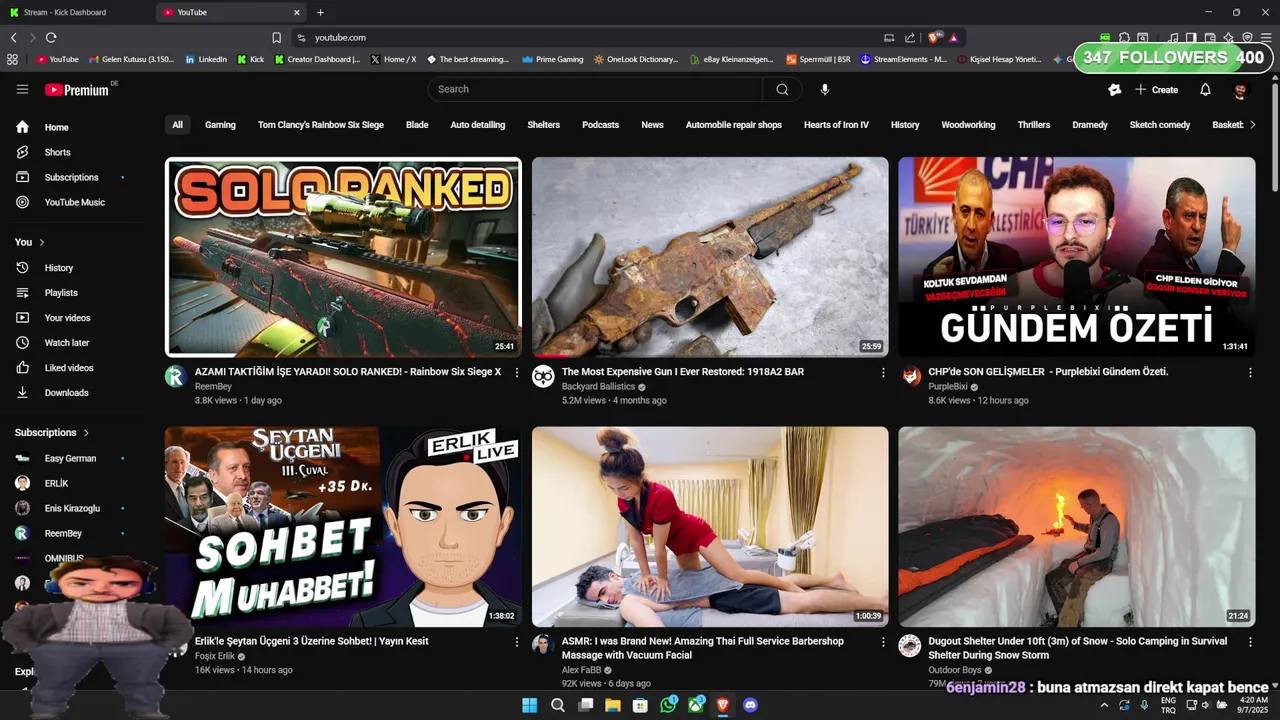The image size is (1280, 720).
Task: Select Tom Clancy's Rainbow Six Siege chip
Action: coord(321,125)
